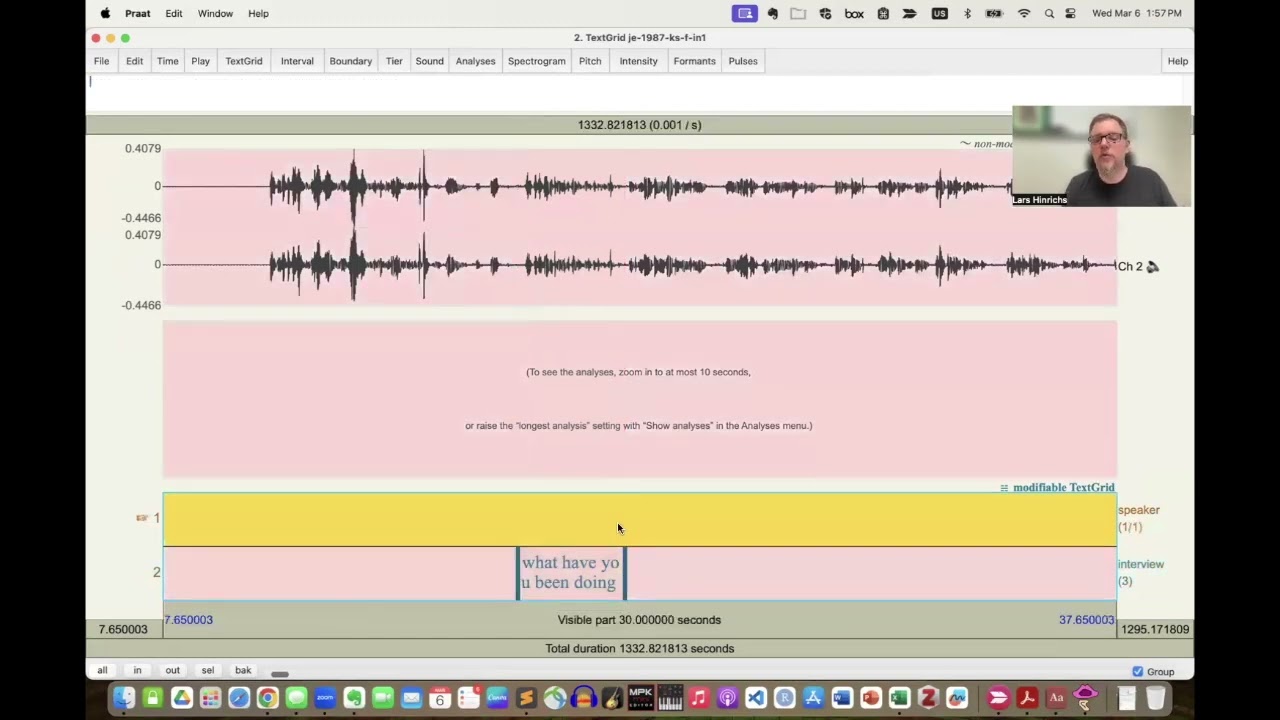This screenshot has height=720, width=1280.
Task: Open the File menu
Action: (x=101, y=61)
